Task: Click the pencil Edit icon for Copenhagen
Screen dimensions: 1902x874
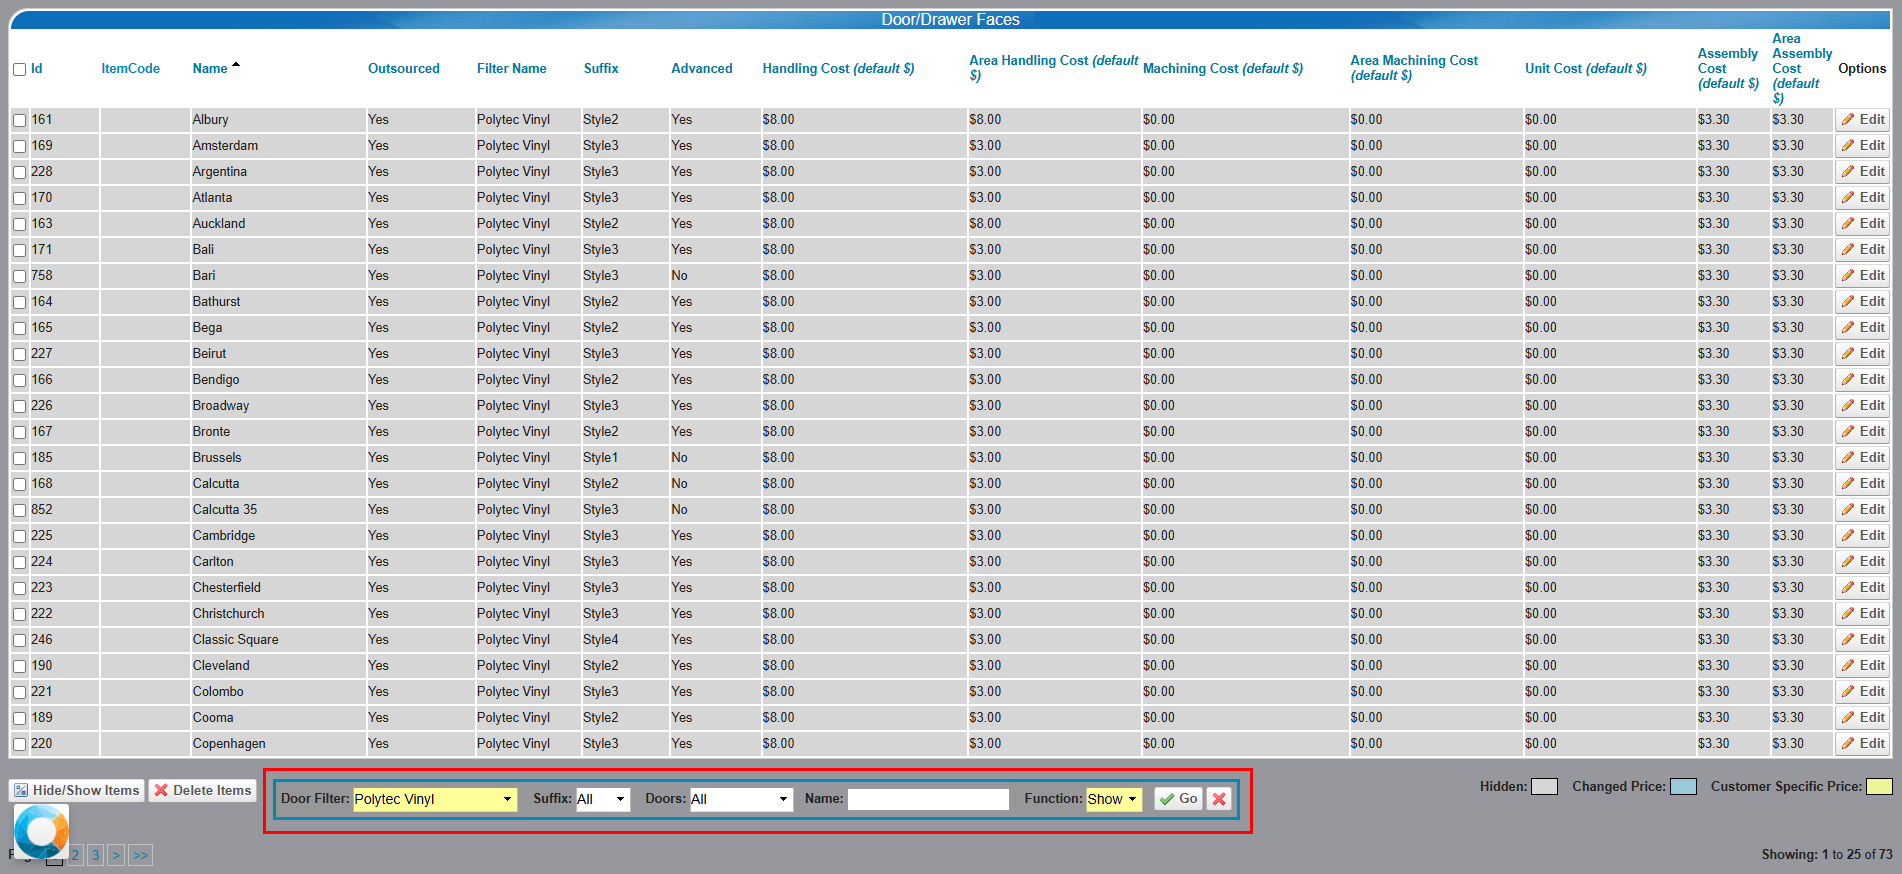Action: [1848, 744]
